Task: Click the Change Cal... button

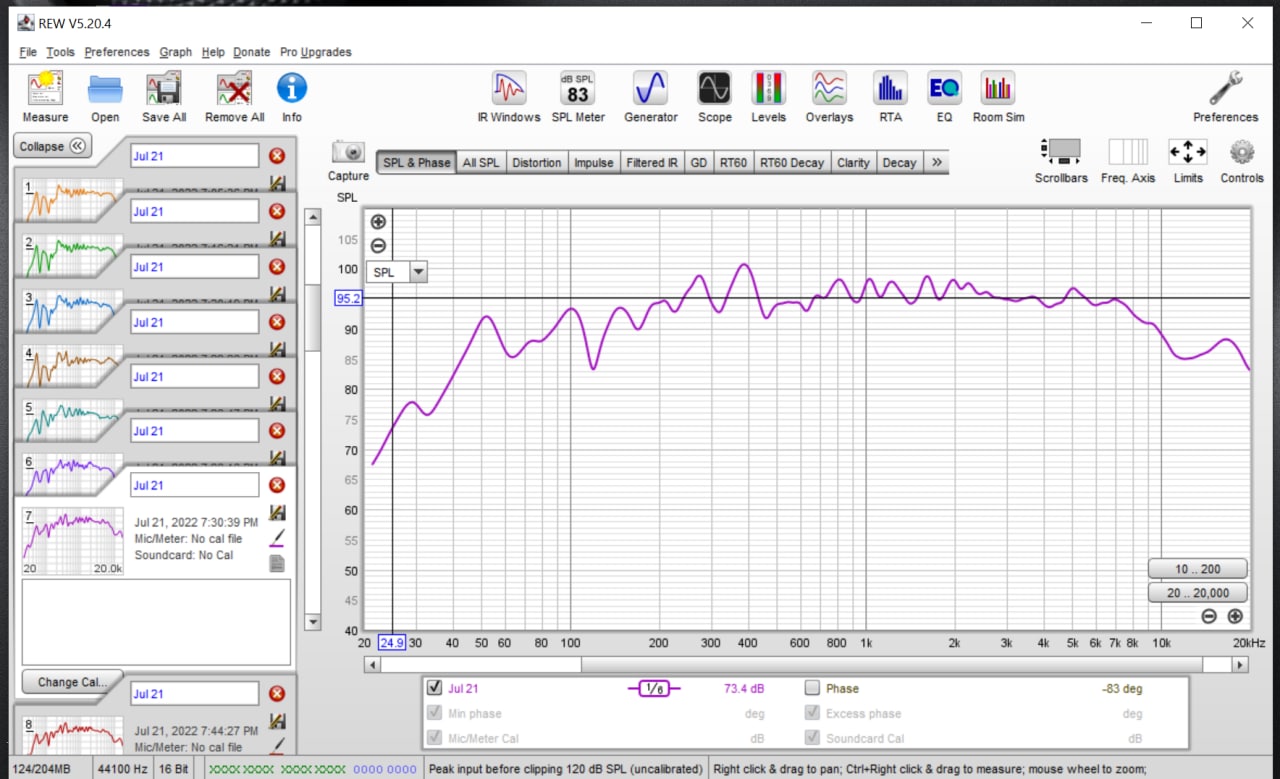Action: pyautogui.click(x=72, y=682)
